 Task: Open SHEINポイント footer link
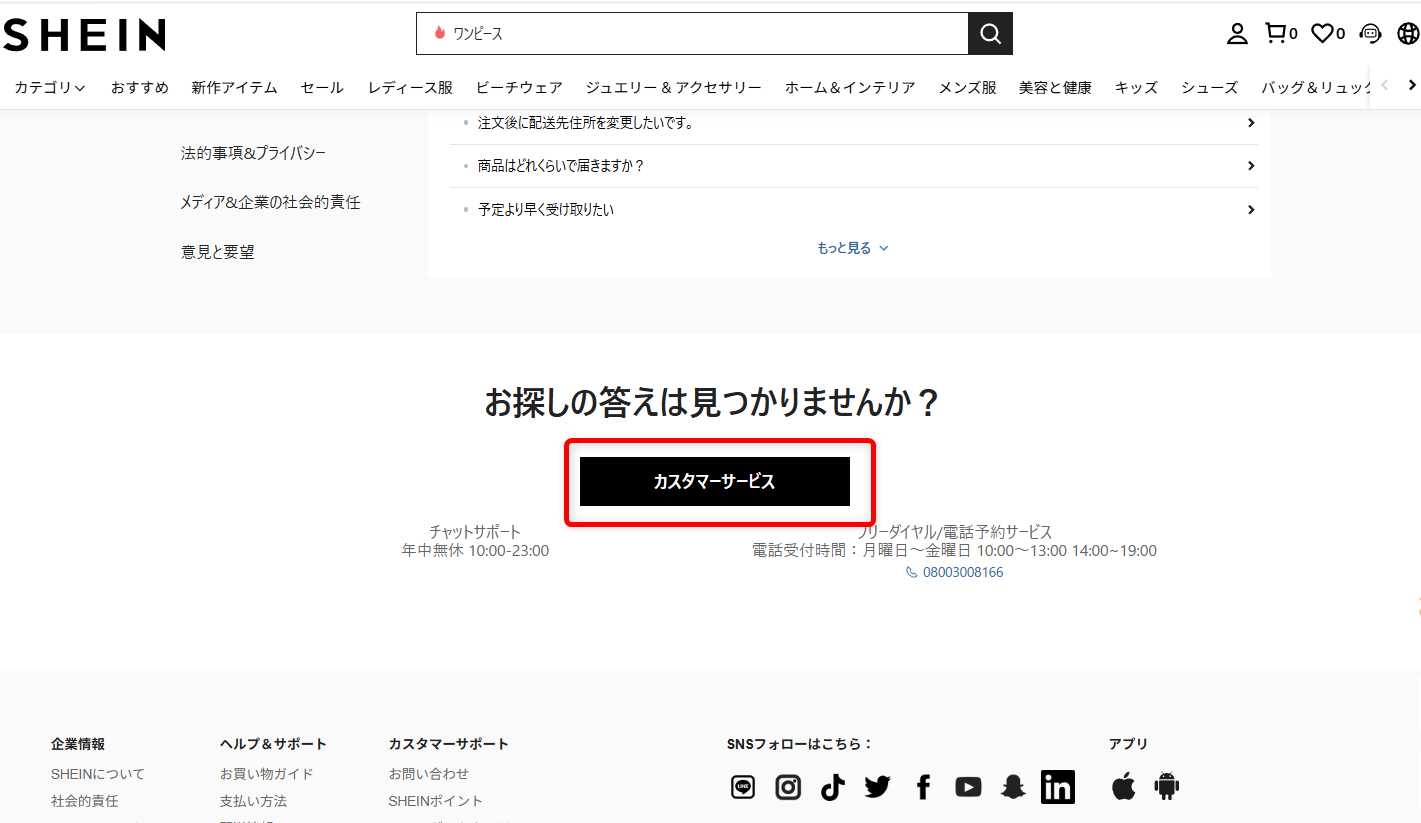(x=436, y=801)
